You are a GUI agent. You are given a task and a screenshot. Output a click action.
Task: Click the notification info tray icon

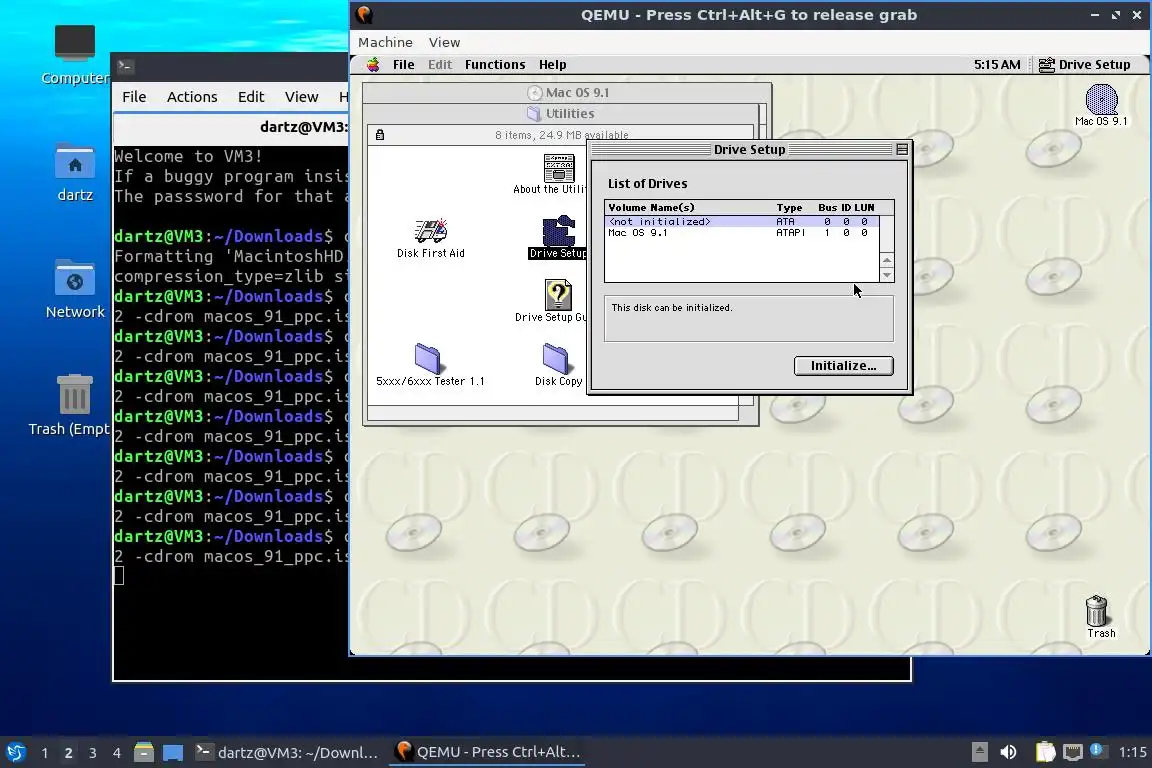[x=1097, y=750]
